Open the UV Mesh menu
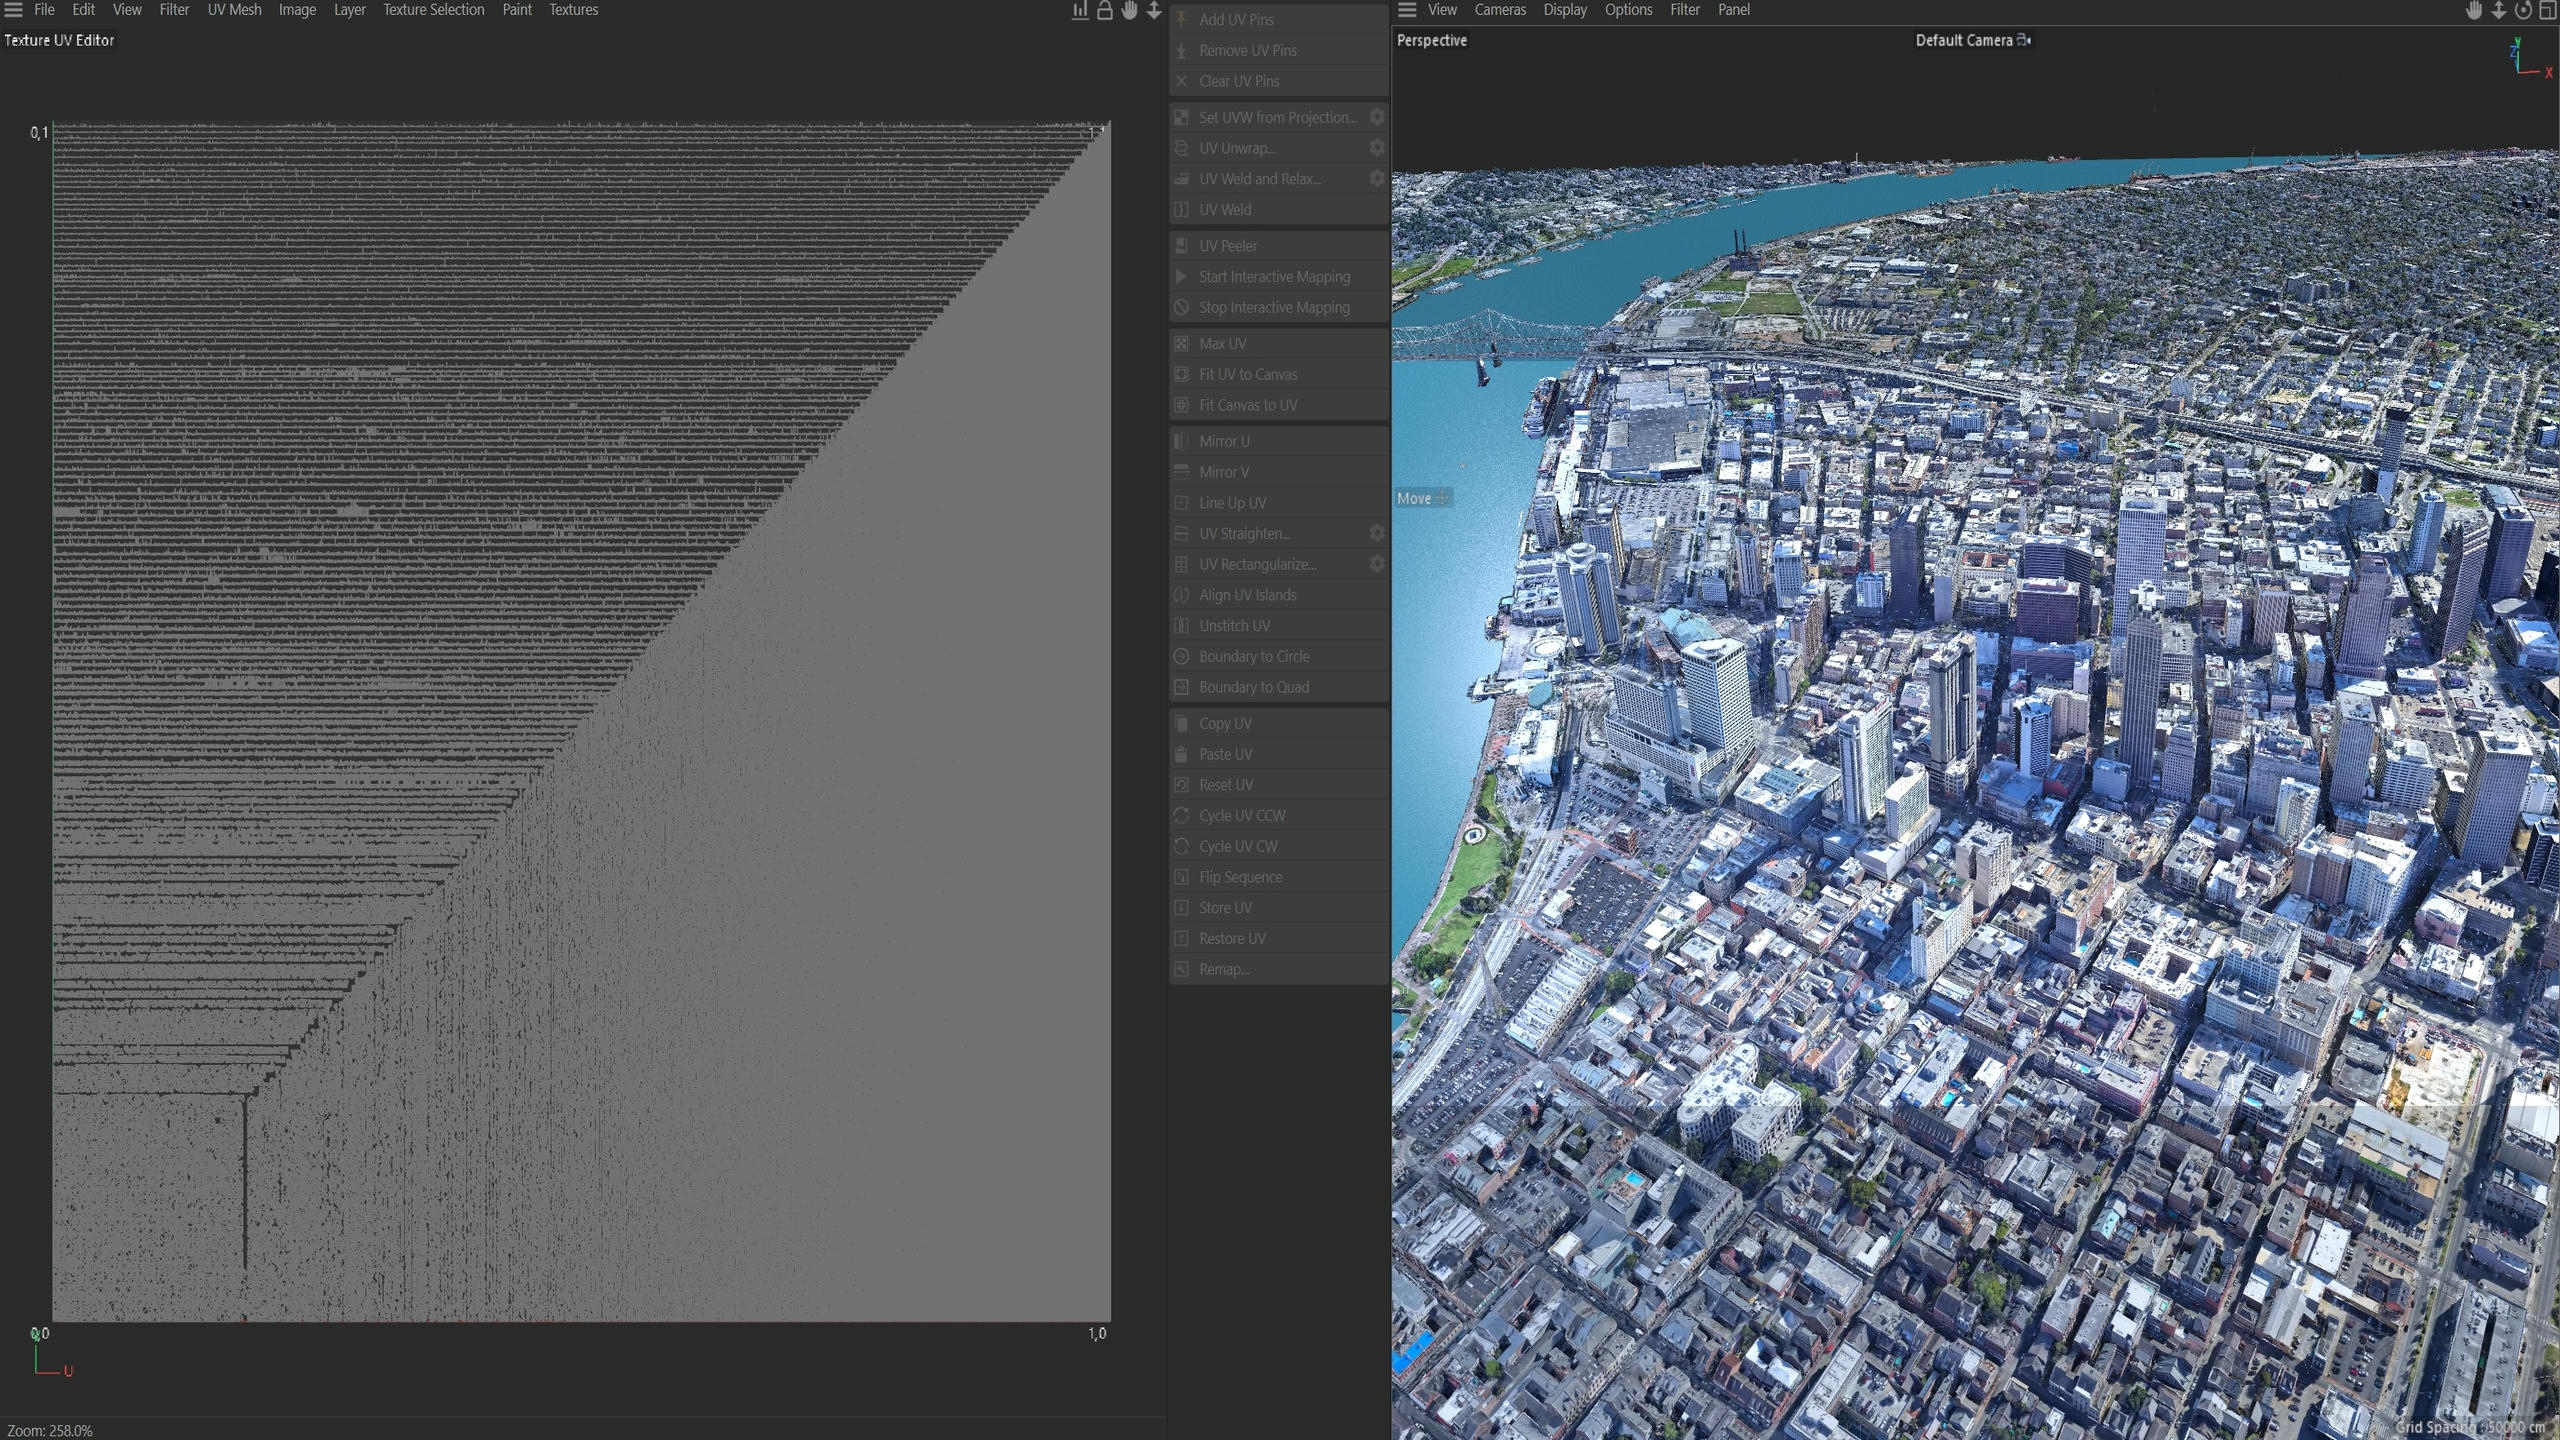Screen dimensions: 2560x1440 (x=234, y=10)
